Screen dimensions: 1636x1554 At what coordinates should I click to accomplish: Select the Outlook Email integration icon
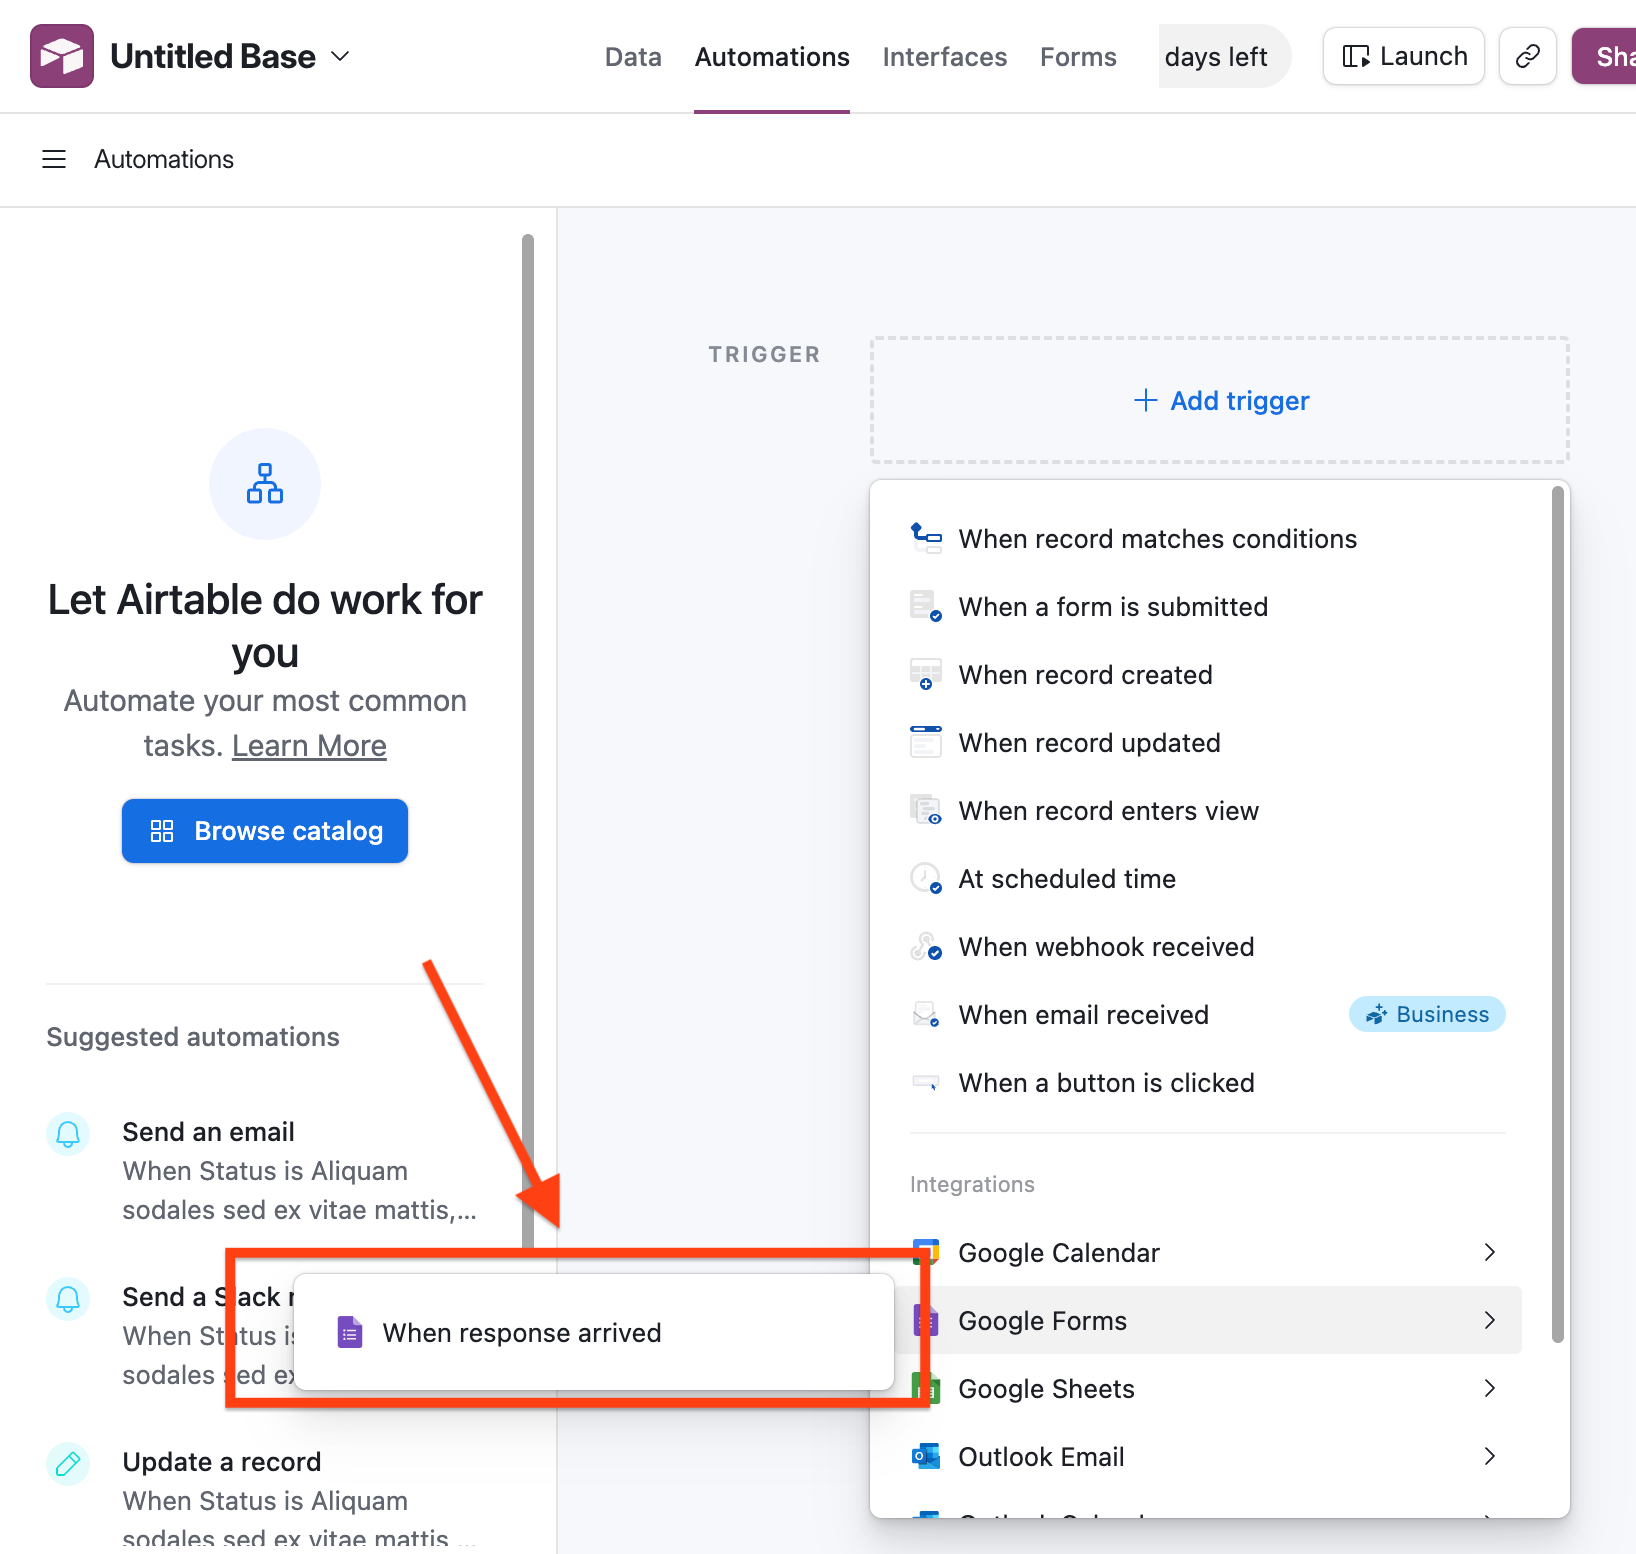point(927,1456)
